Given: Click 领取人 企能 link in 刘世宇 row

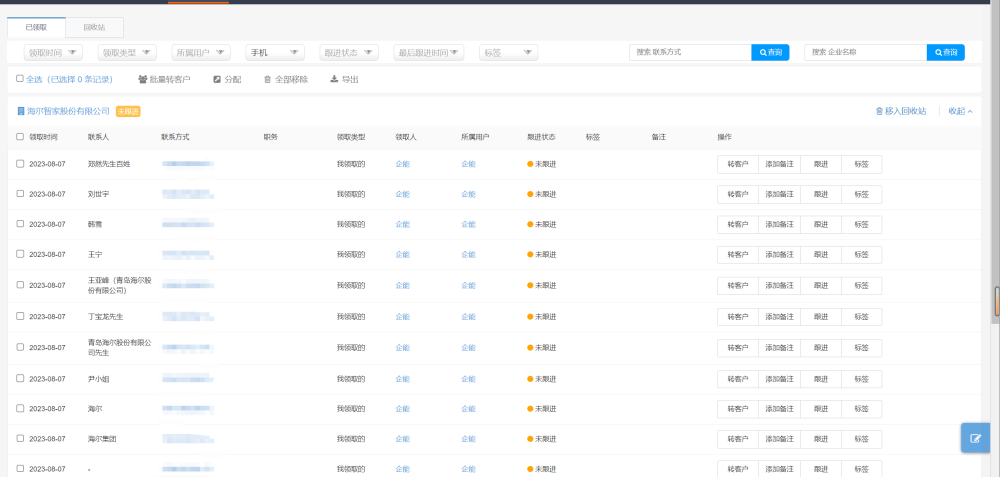Looking at the screenshot, I should pos(402,194).
